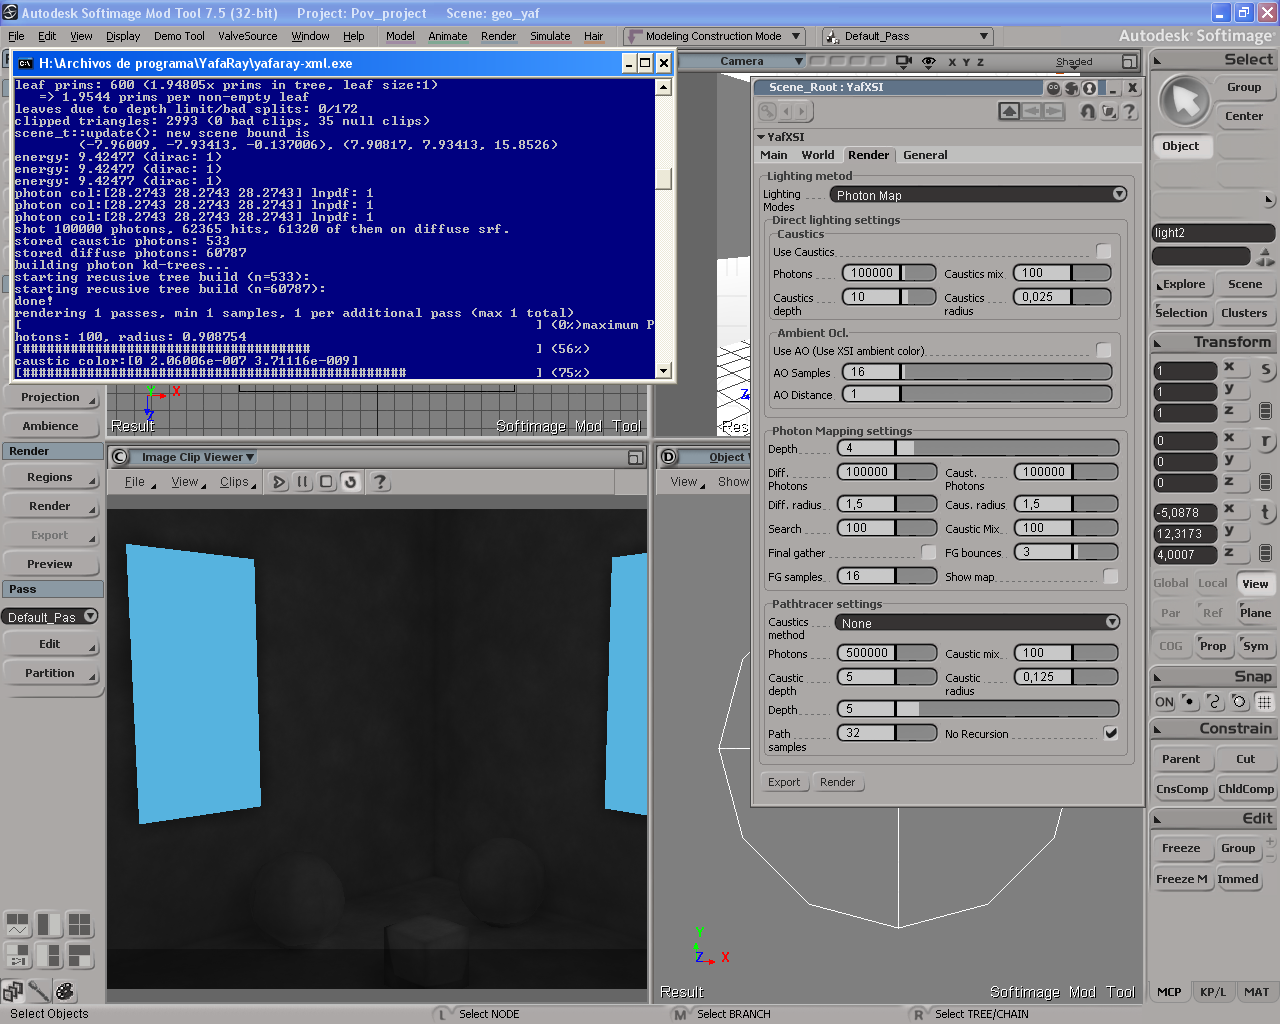Click the four-pane layout icon at bottom left
This screenshot has height=1024, width=1280.
pyautogui.click(x=79, y=925)
